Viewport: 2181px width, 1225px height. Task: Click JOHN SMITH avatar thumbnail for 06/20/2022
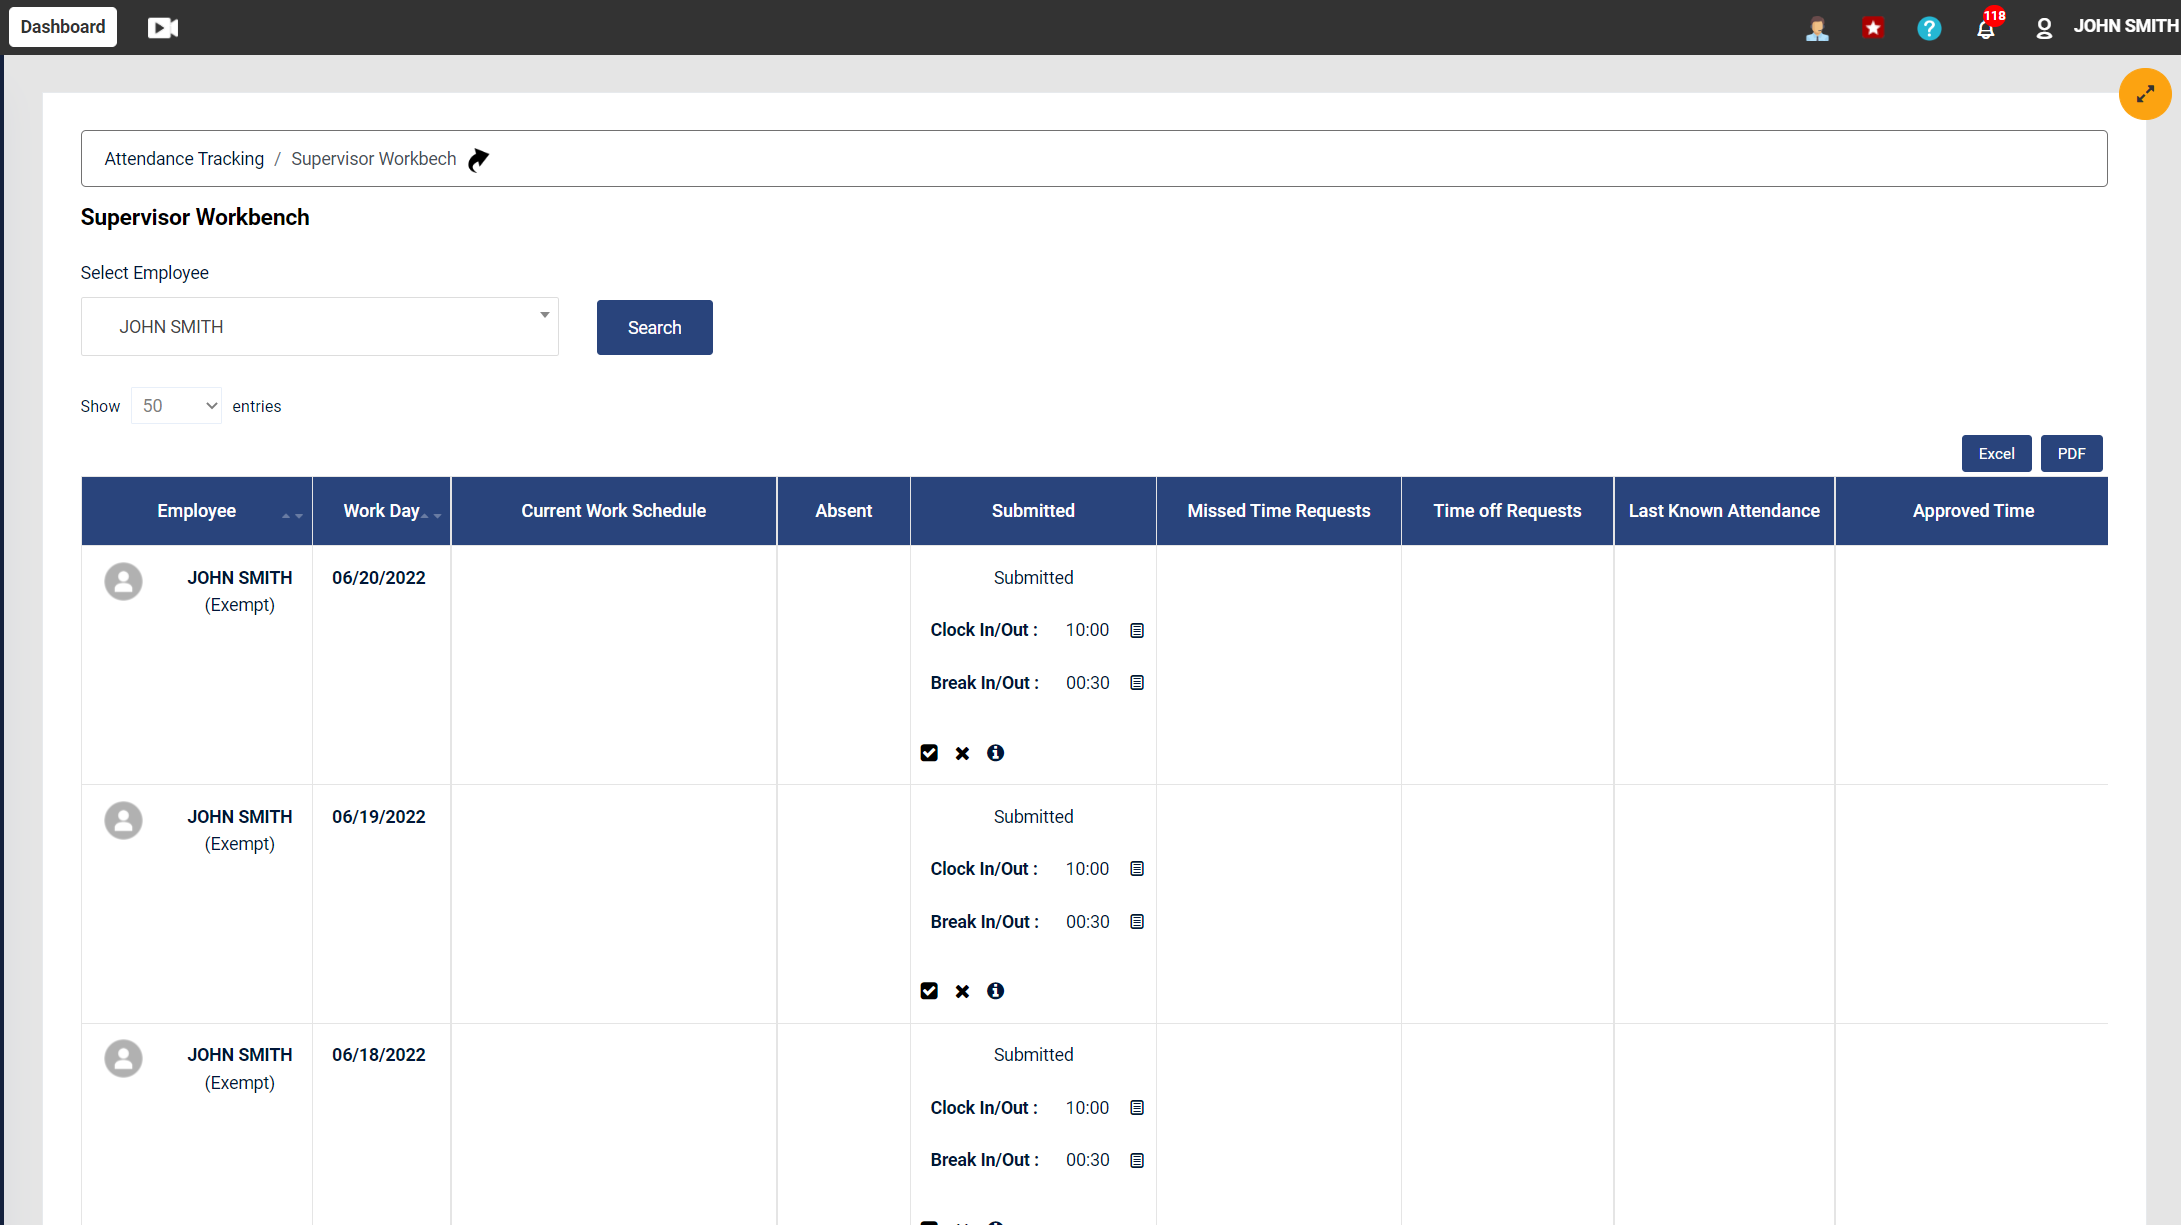[x=123, y=581]
